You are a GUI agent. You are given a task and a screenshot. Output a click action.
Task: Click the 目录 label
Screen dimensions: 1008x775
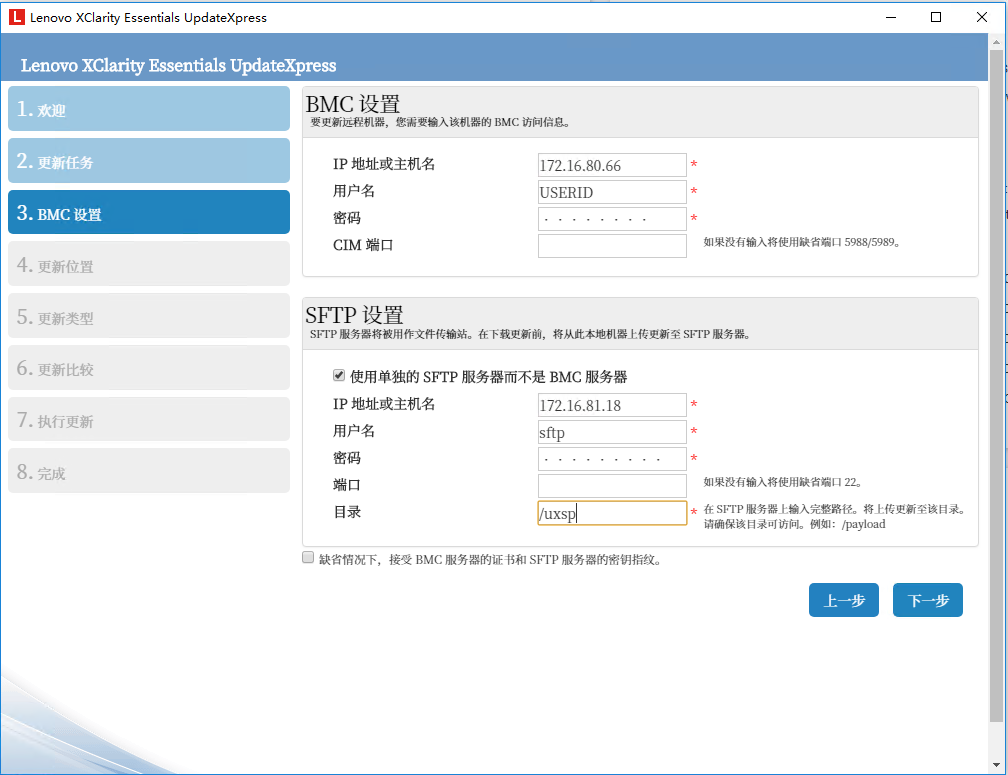[347, 512]
